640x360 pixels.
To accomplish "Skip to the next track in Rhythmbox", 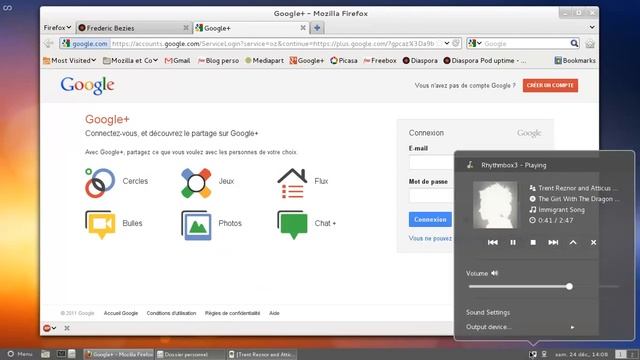I will click(553, 242).
